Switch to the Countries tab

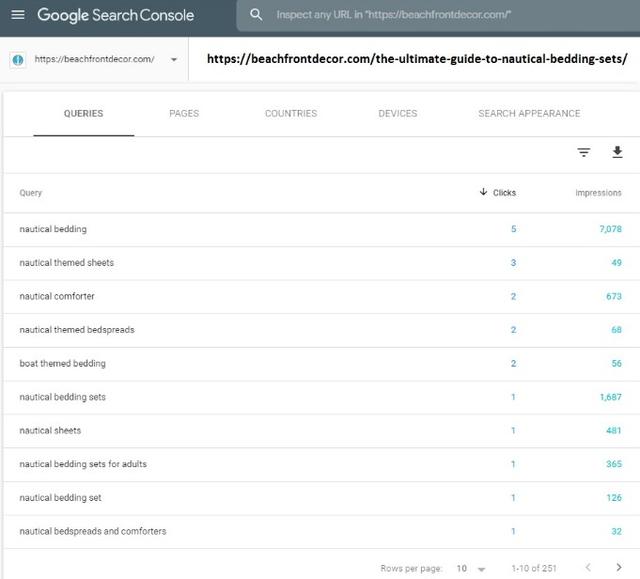pyautogui.click(x=291, y=113)
